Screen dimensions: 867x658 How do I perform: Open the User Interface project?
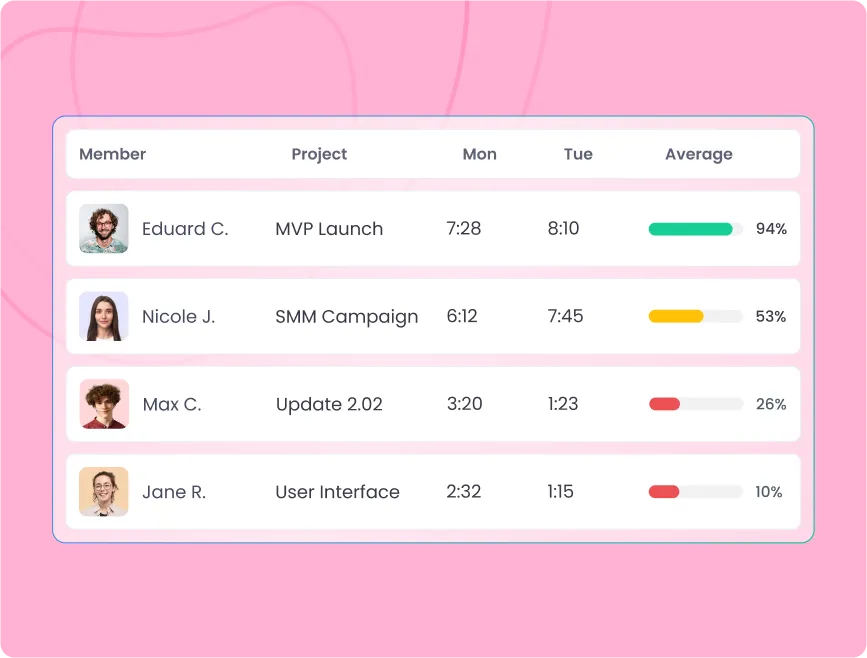(x=337, y=491)
